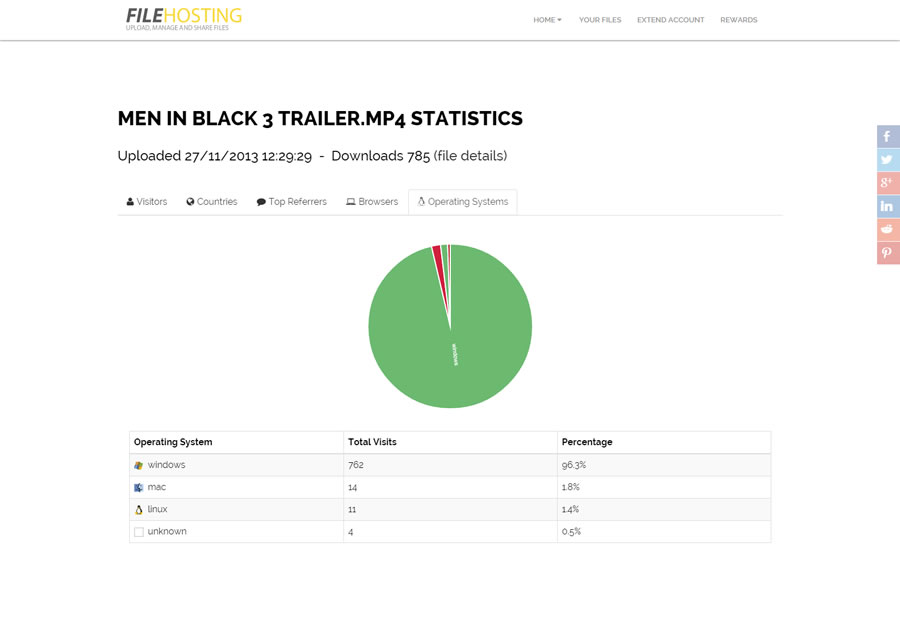Click the Operating System column header
This screenshot has width=900, height=625.
173,442
